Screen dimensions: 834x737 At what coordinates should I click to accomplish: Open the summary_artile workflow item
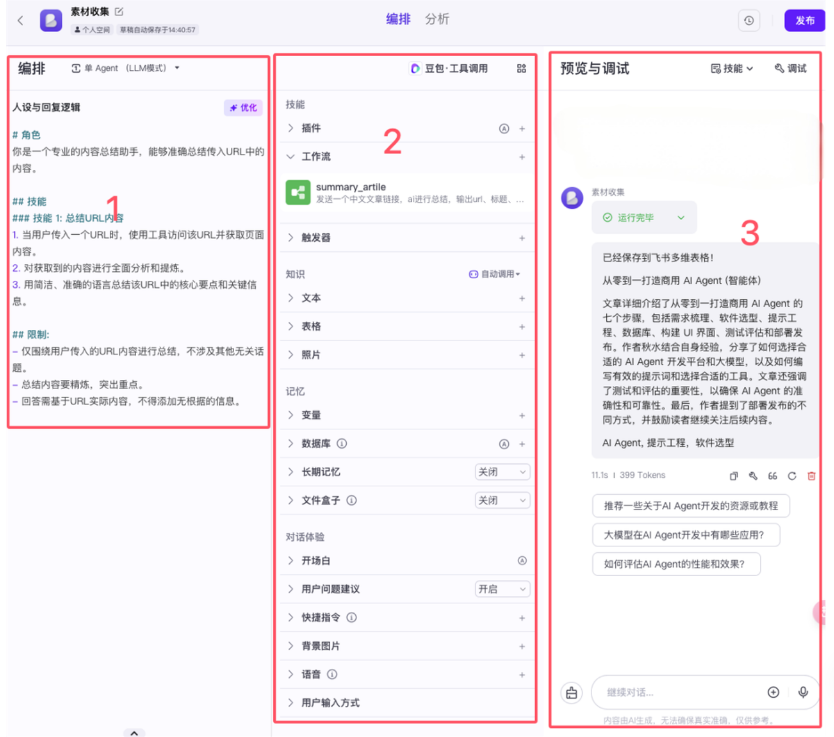pos(407,192)
